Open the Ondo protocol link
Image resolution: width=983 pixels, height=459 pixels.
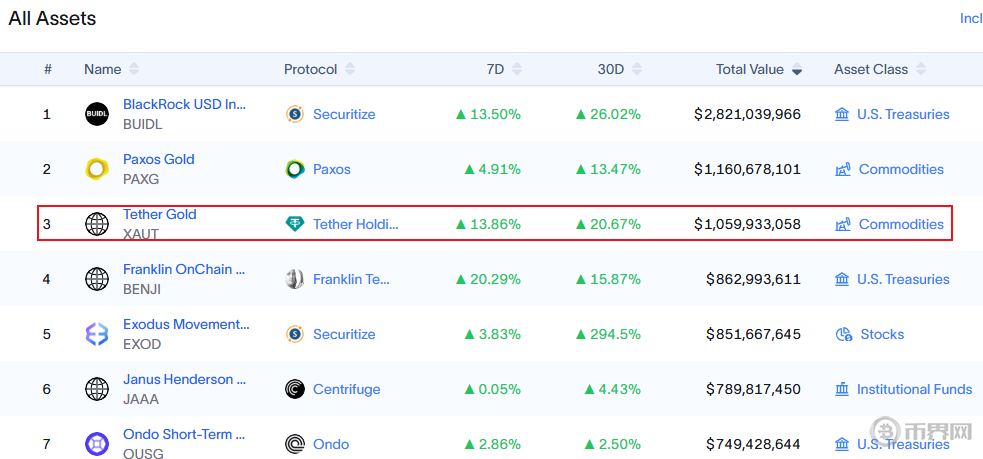(331, 444)
